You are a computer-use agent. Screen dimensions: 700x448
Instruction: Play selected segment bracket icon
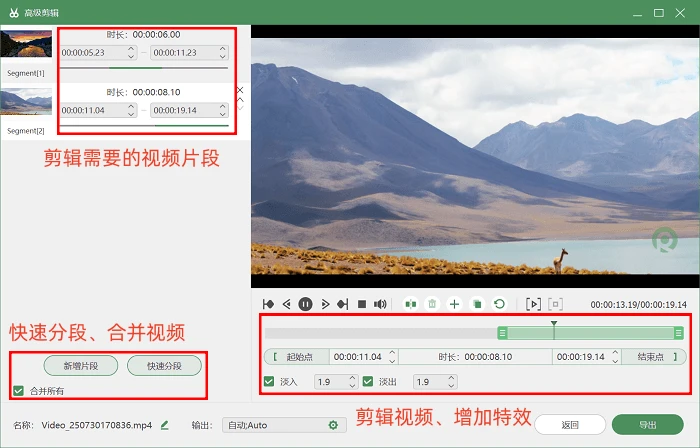click(x=533, y=304)
